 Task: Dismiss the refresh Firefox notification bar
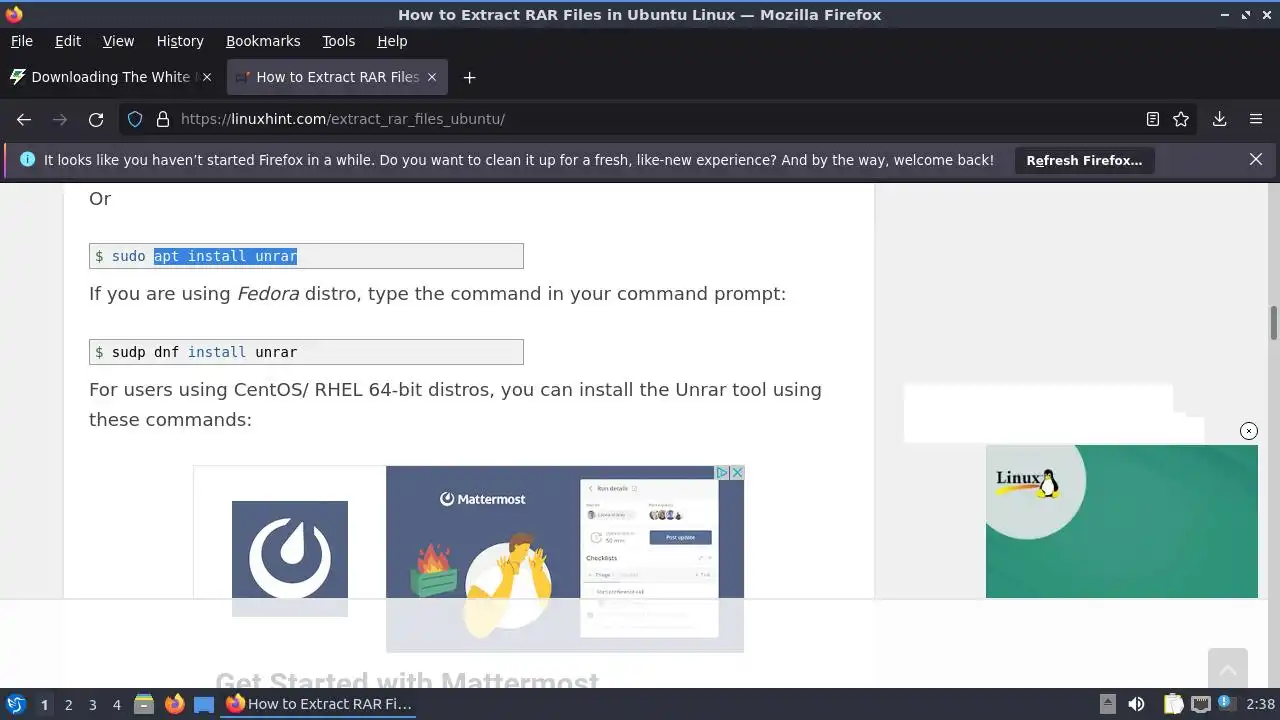coord(1256,159)
